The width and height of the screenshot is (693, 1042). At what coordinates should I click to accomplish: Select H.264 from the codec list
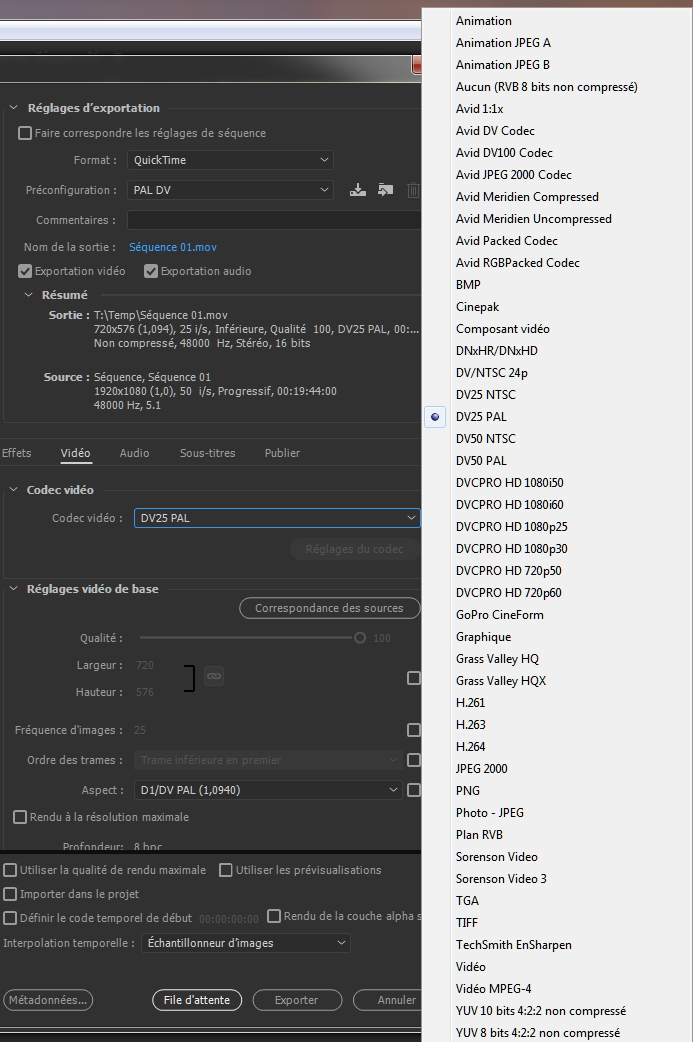tap(471, 747)
